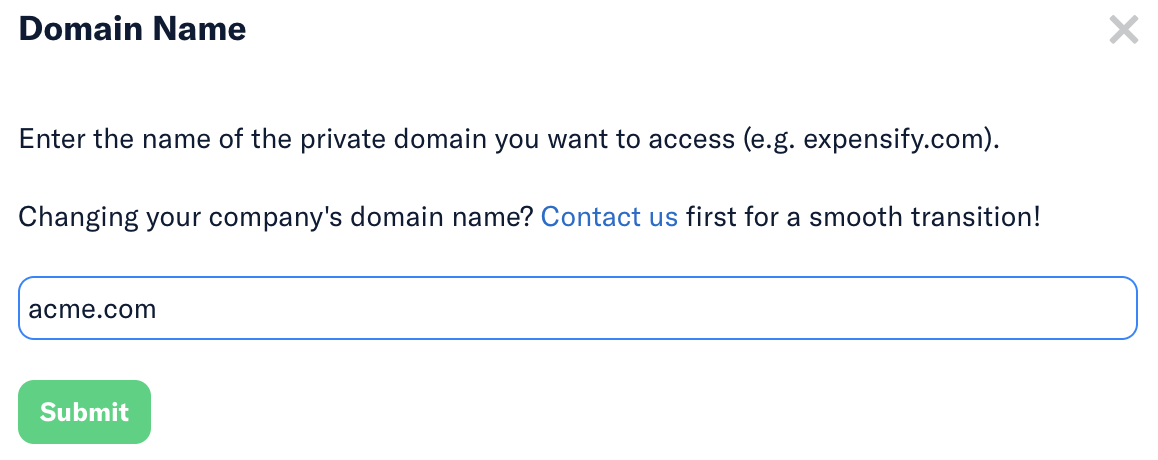Follow the blue Contact us hyperlink
The width and height of the screenshot is (1158, 460).
609,216
